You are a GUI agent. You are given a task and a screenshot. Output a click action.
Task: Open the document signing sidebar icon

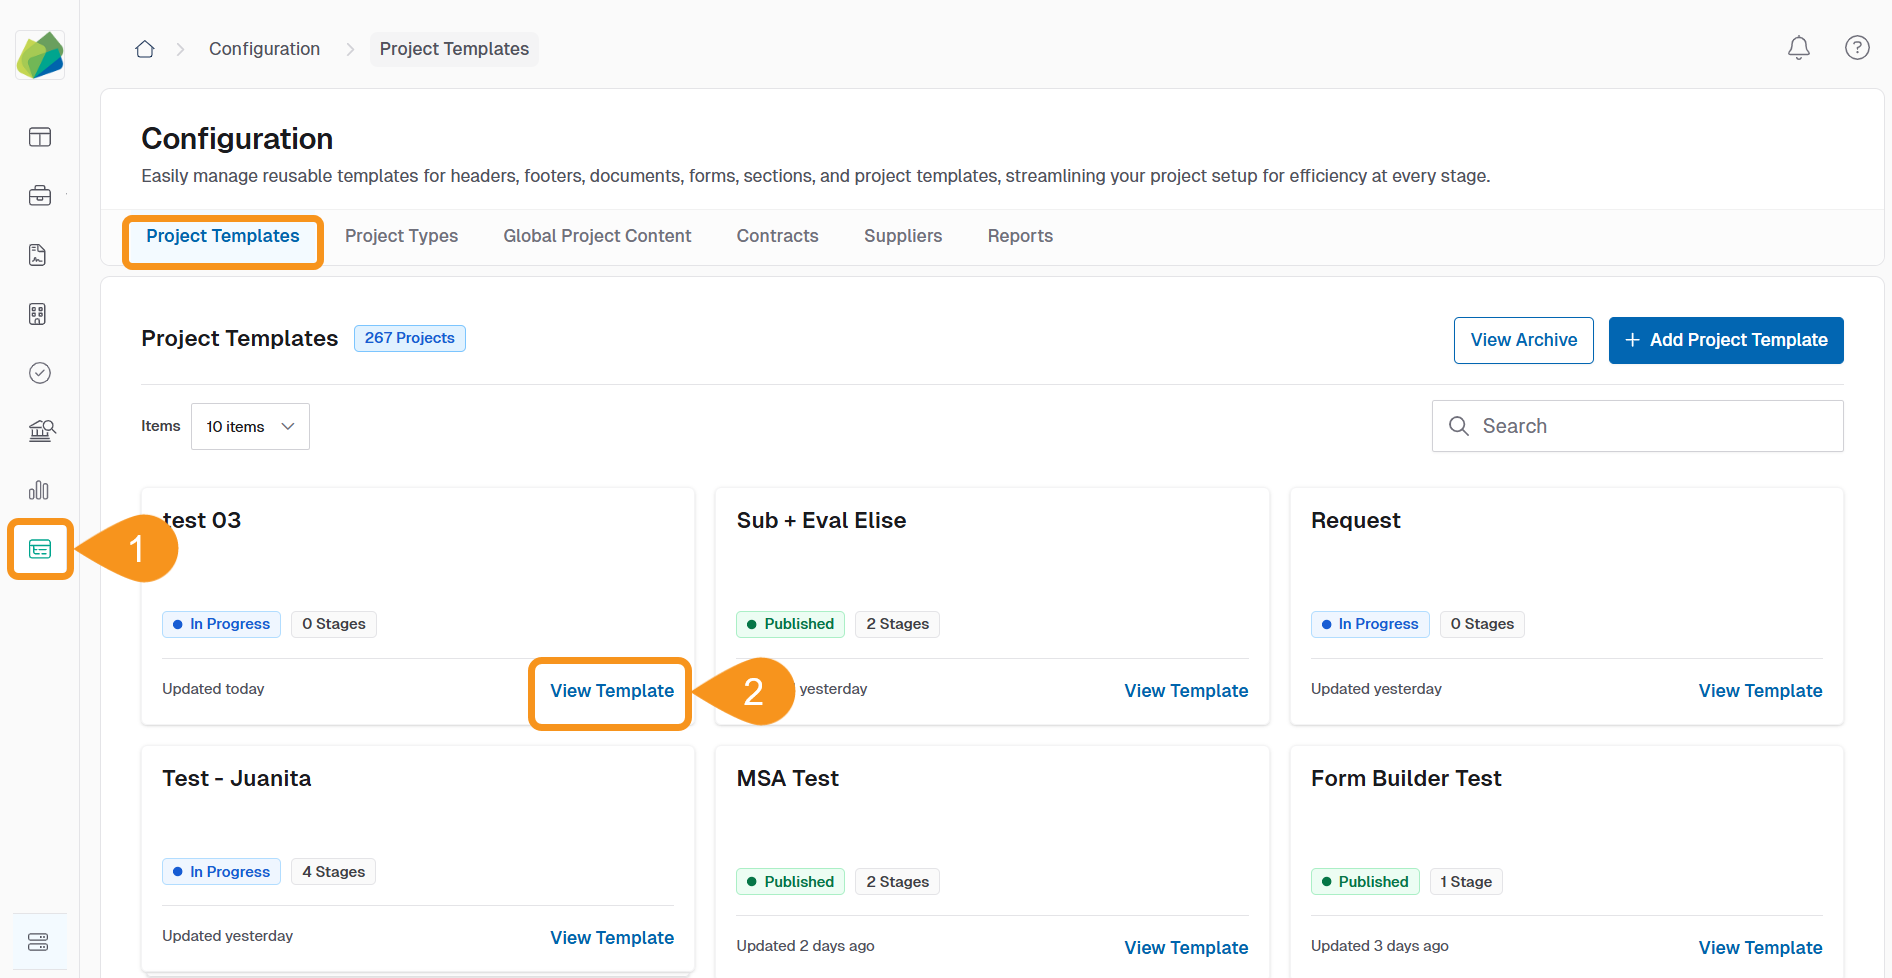(x=39, y=255)
